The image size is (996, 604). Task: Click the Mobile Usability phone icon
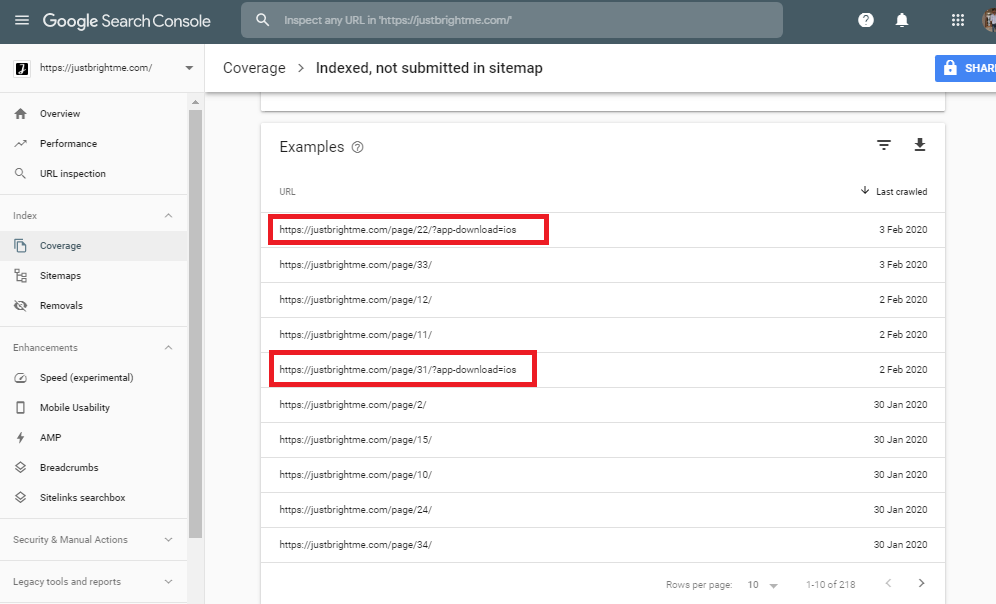[20, 408]
